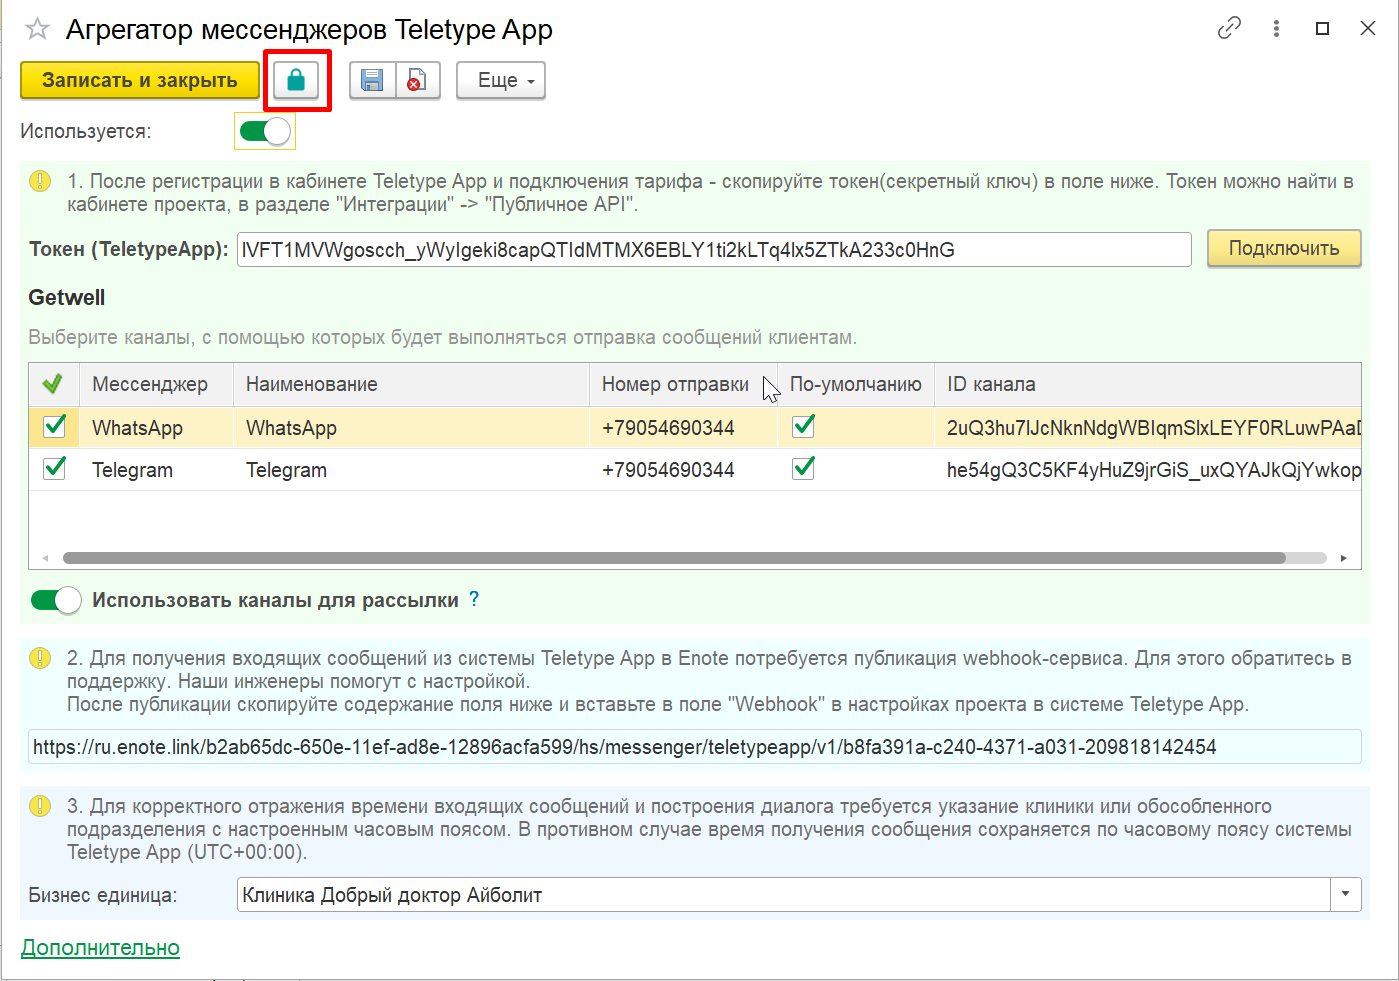
Task: Copy the link with the chain icon
Action: click(1229, 28)
